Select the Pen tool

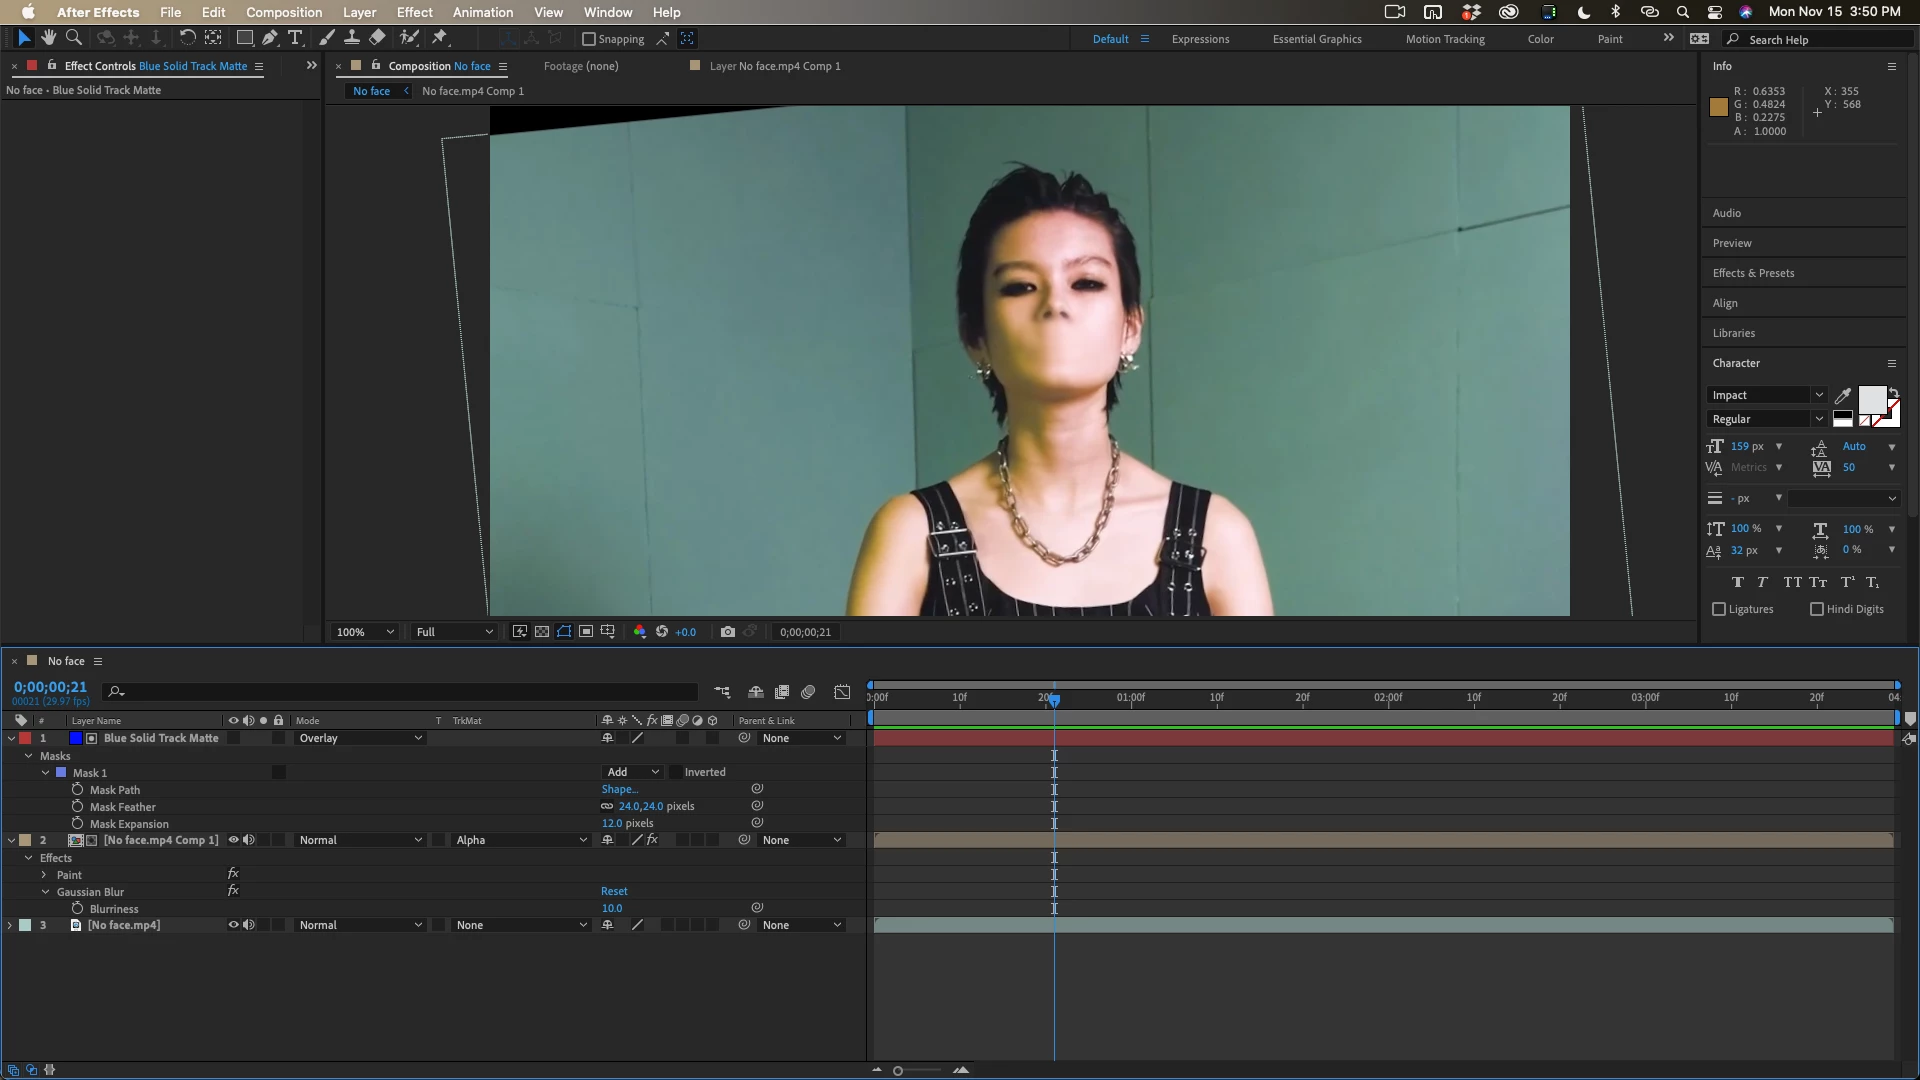270,38
